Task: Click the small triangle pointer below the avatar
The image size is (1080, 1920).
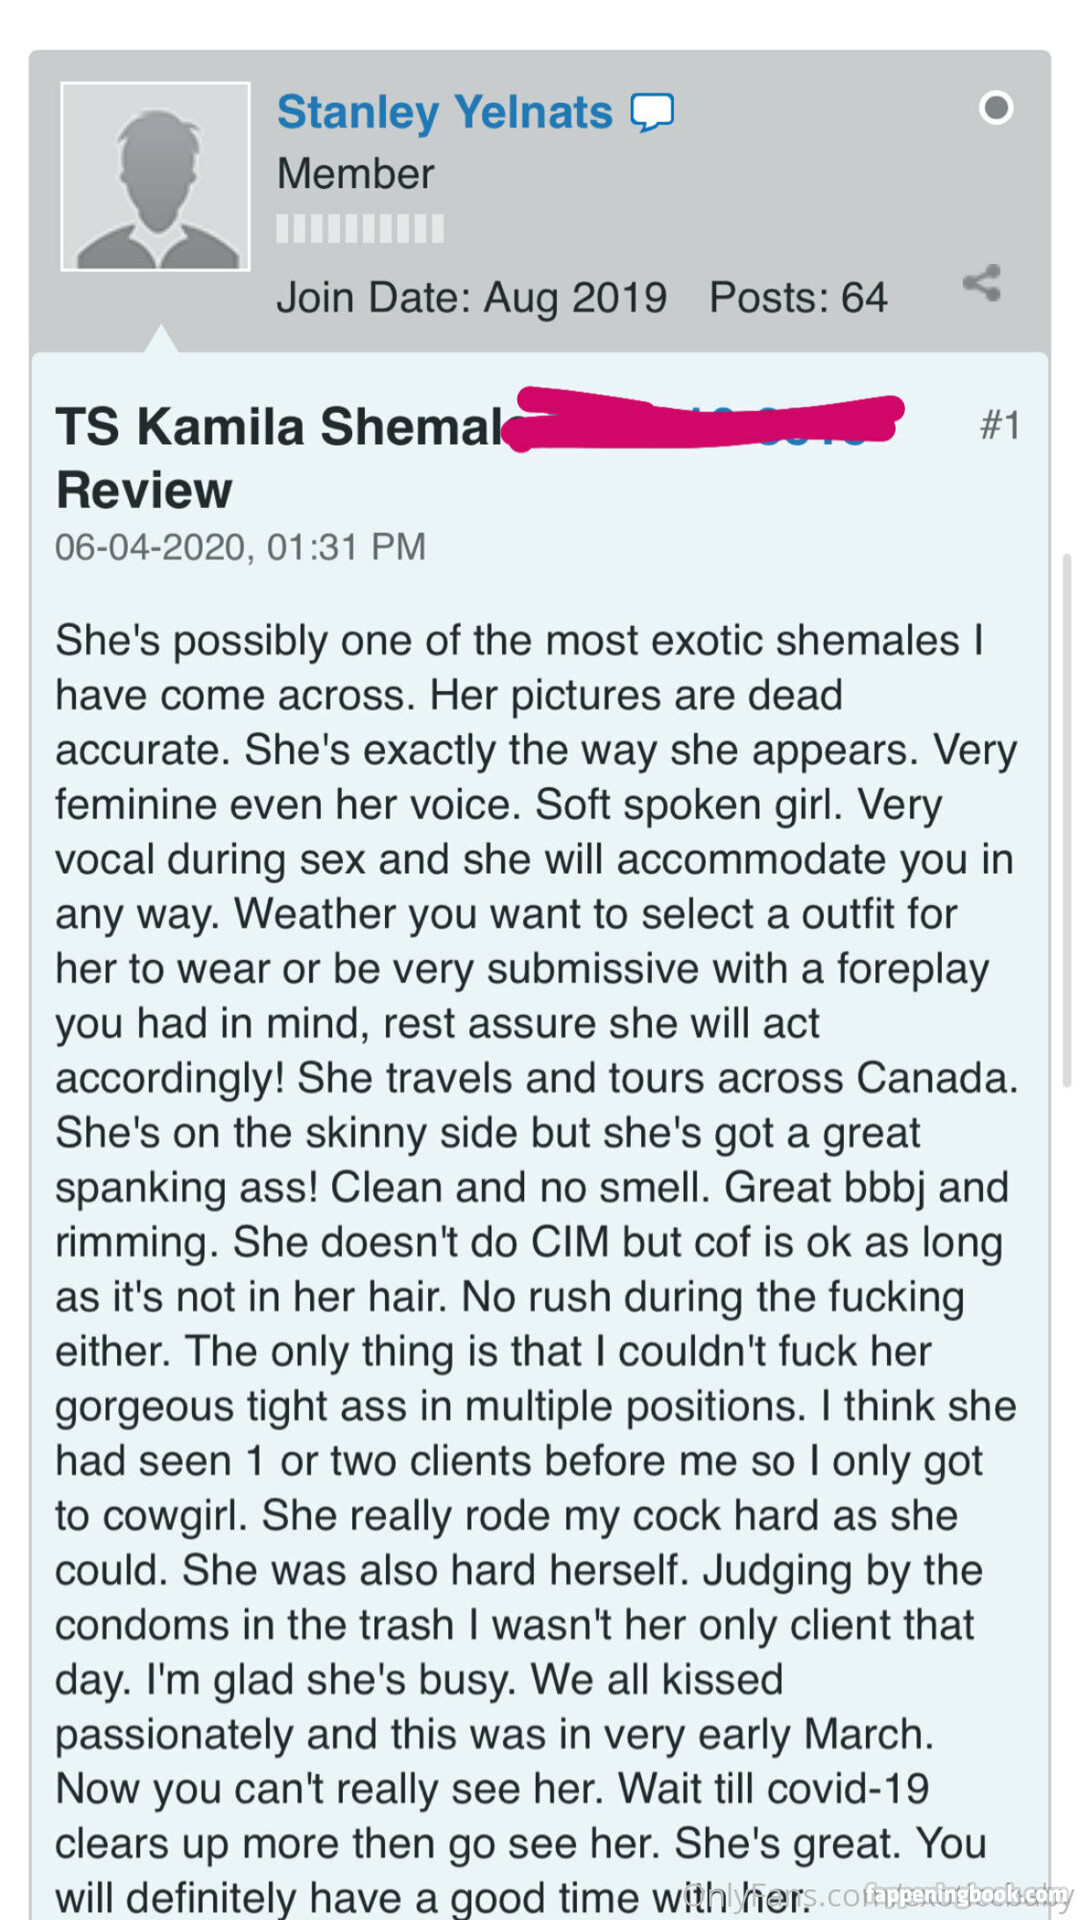Action: point(161,340)
